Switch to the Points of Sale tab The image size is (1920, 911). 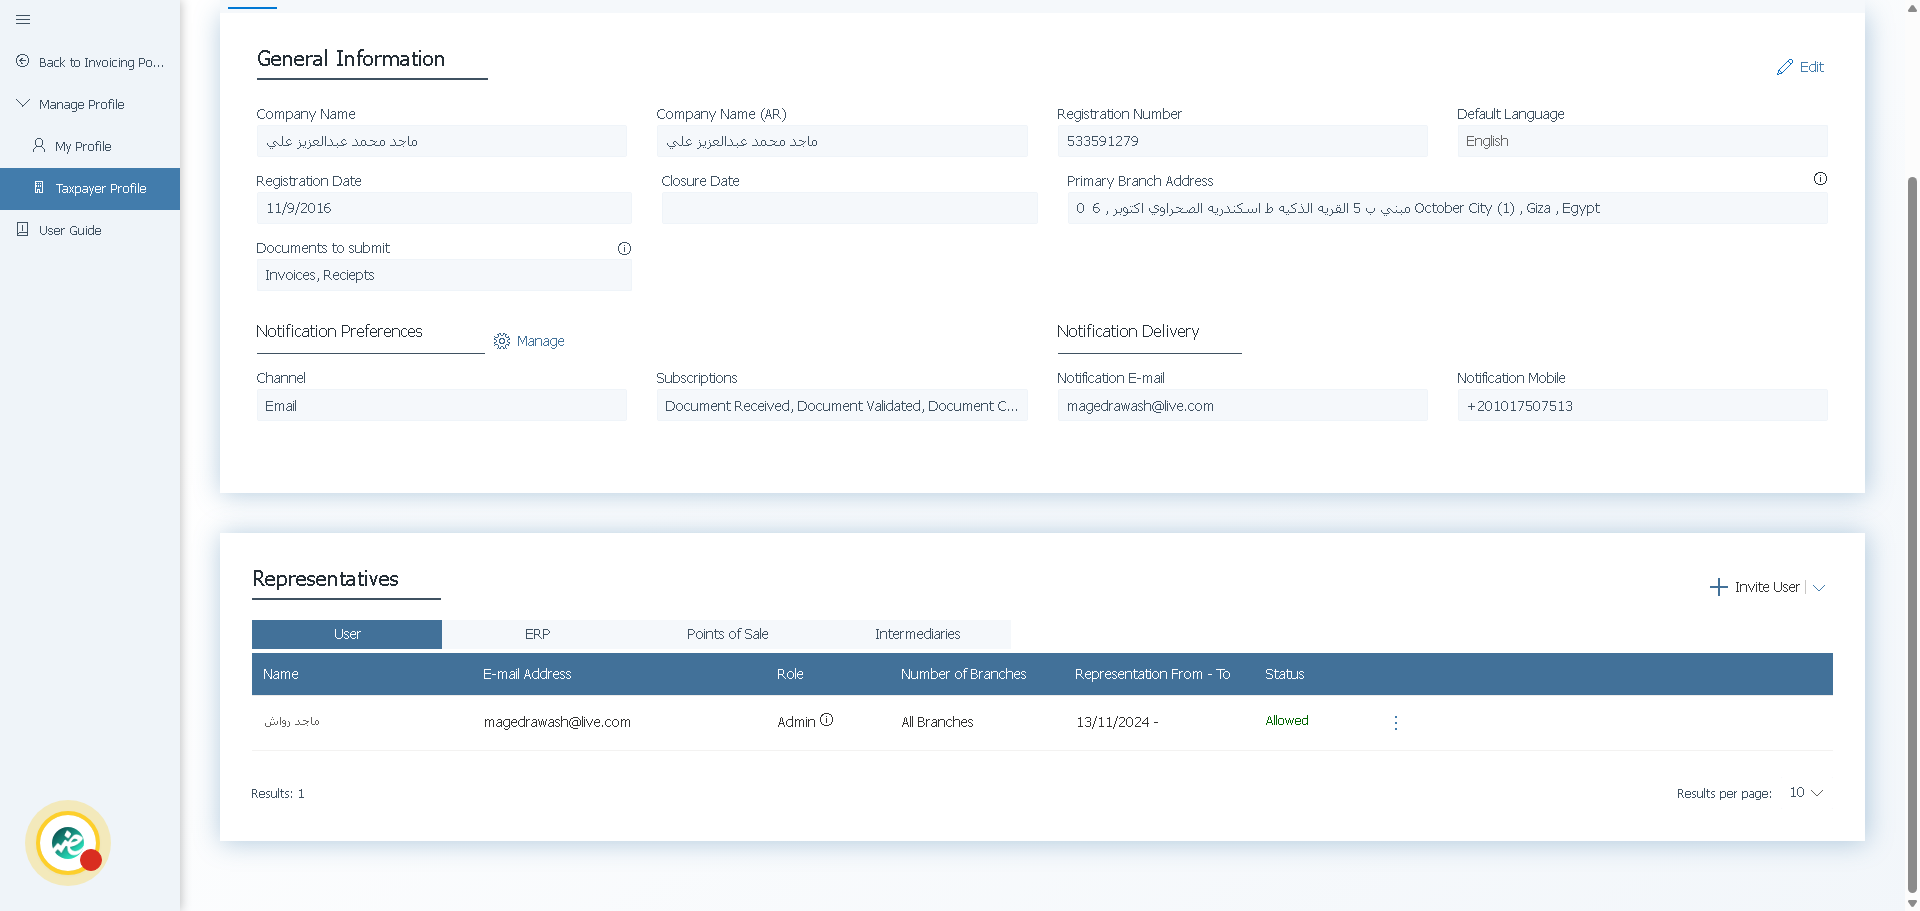727,634
